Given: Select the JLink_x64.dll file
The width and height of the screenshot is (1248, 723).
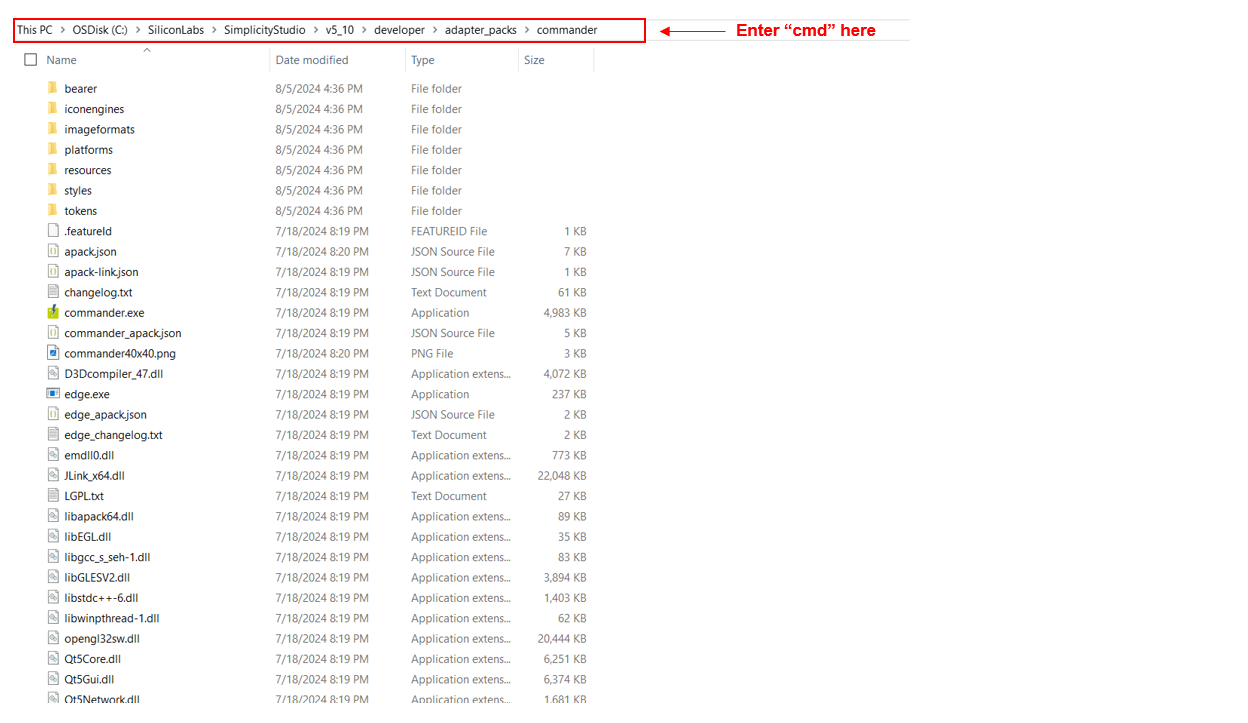Looking at the screenshot, I should [96, 475].
